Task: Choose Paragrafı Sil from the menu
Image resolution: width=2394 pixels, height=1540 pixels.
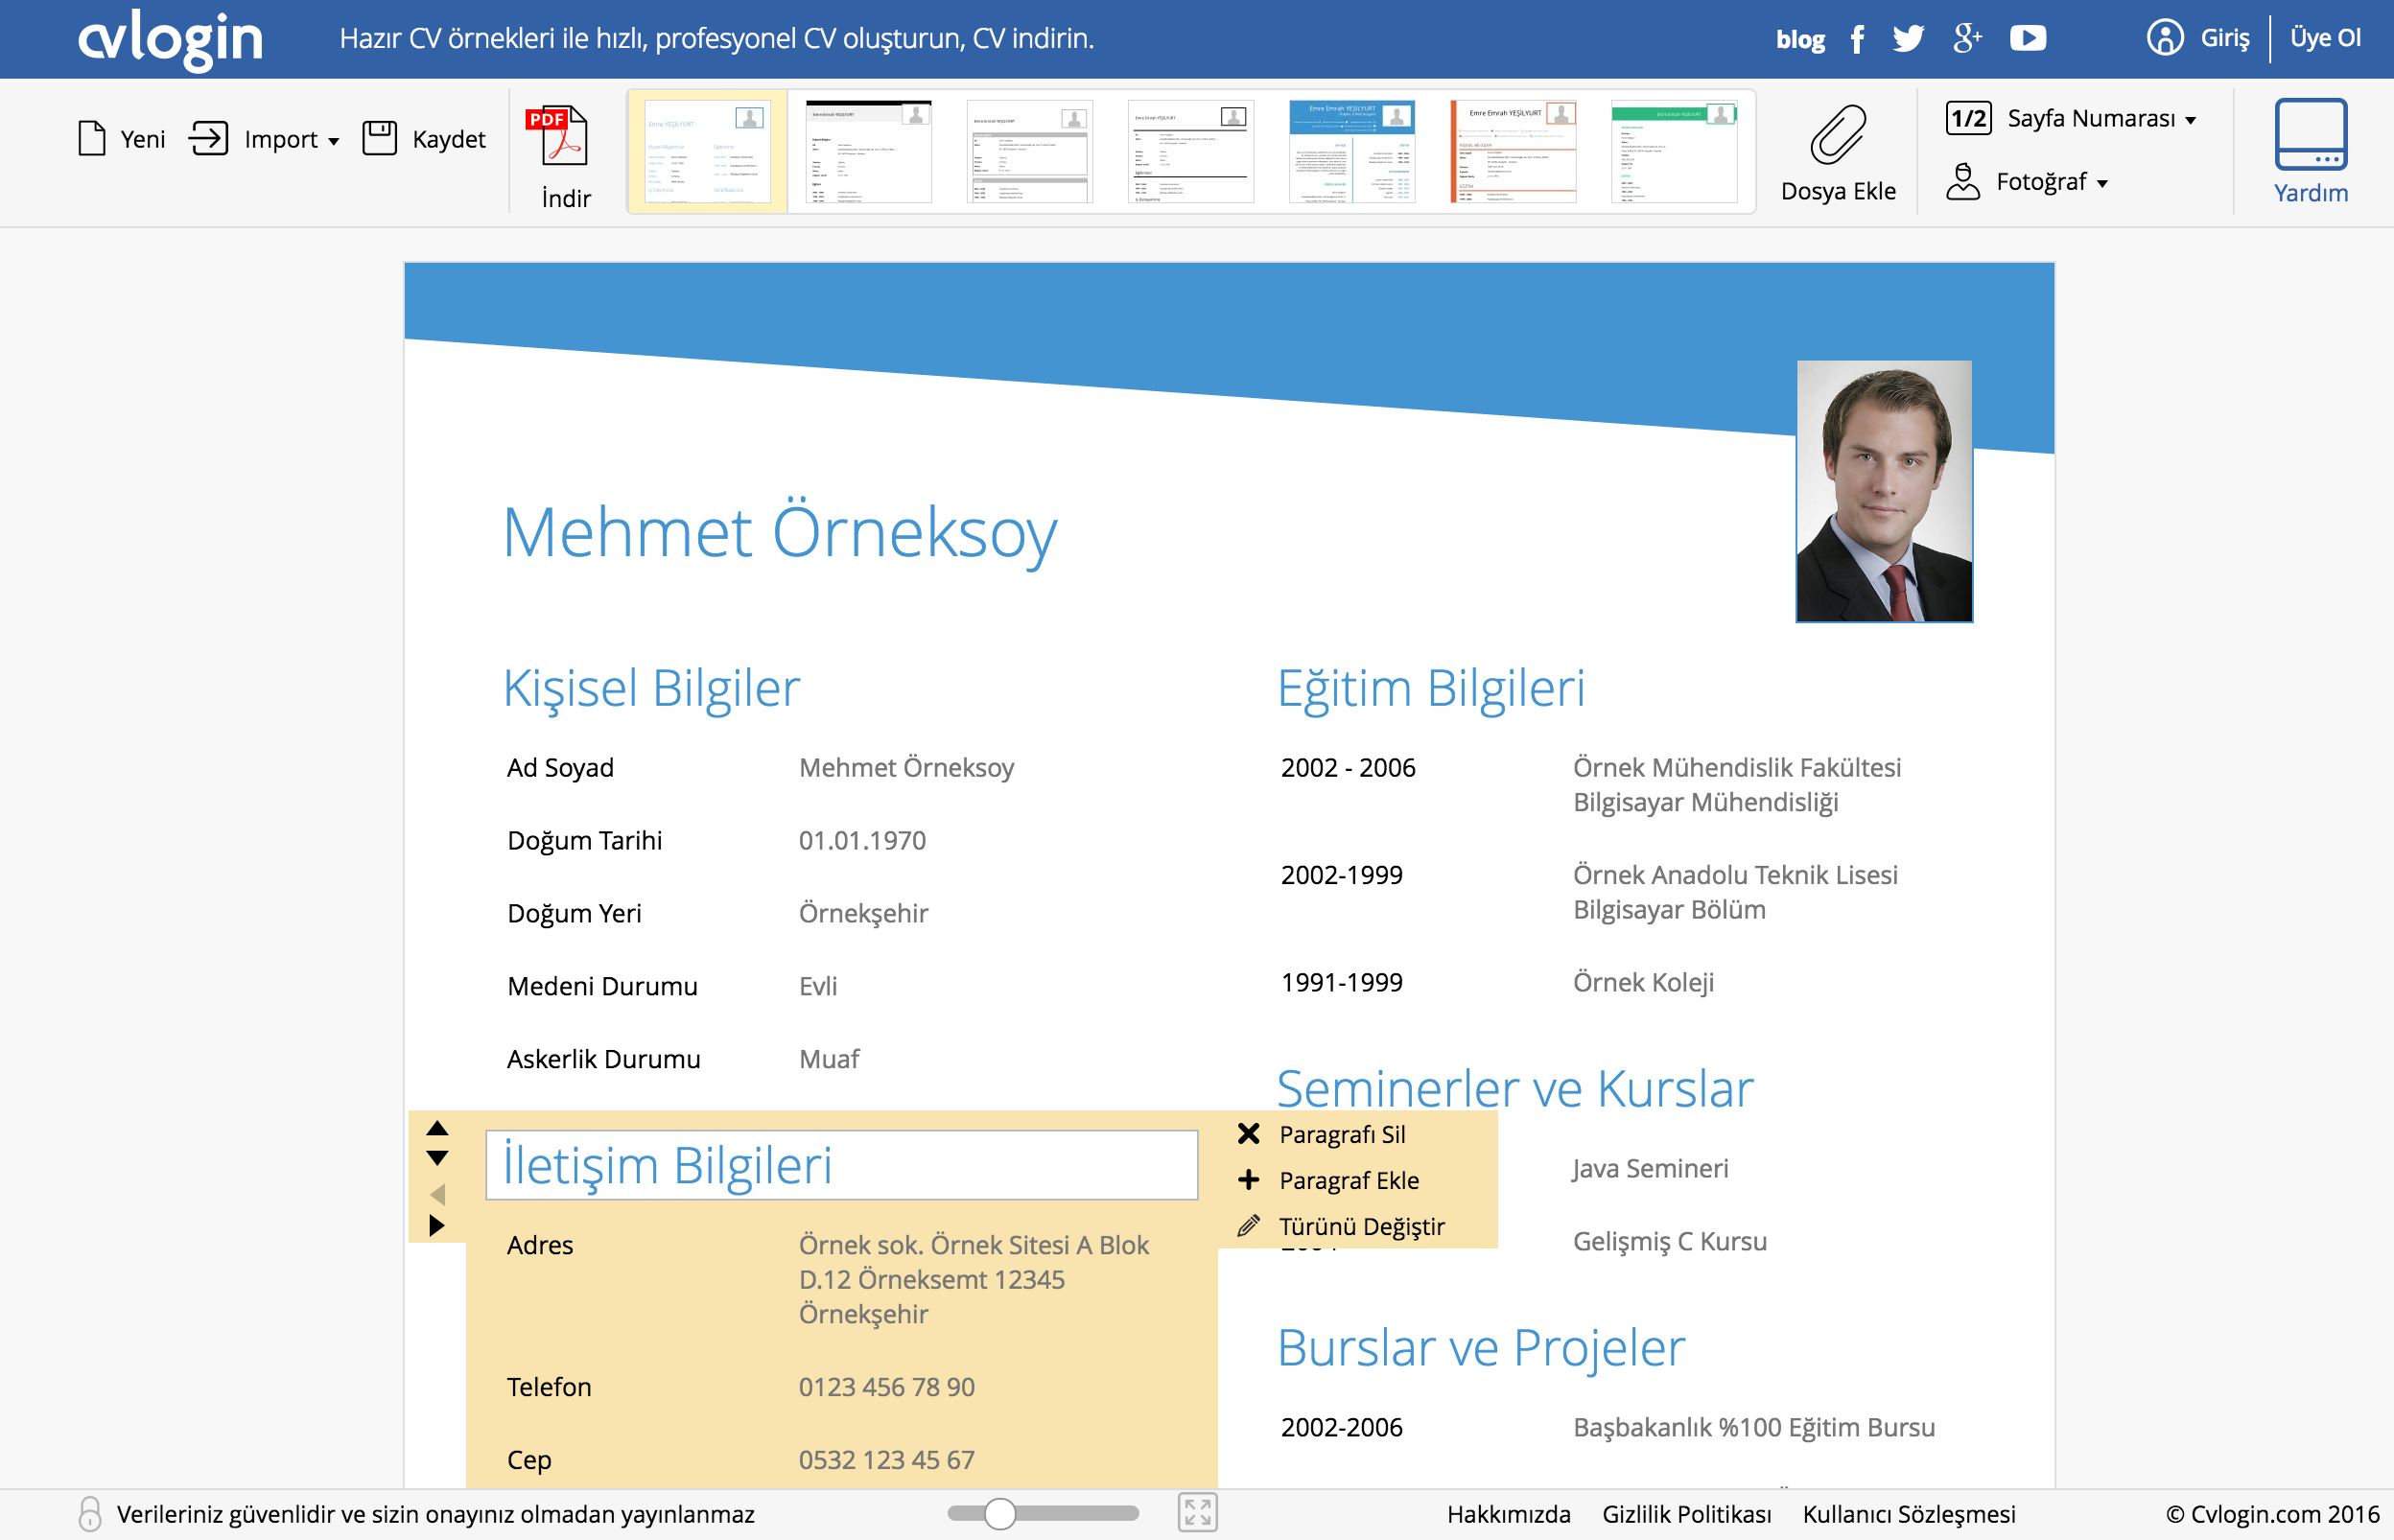Action: coord(1342,1135)
